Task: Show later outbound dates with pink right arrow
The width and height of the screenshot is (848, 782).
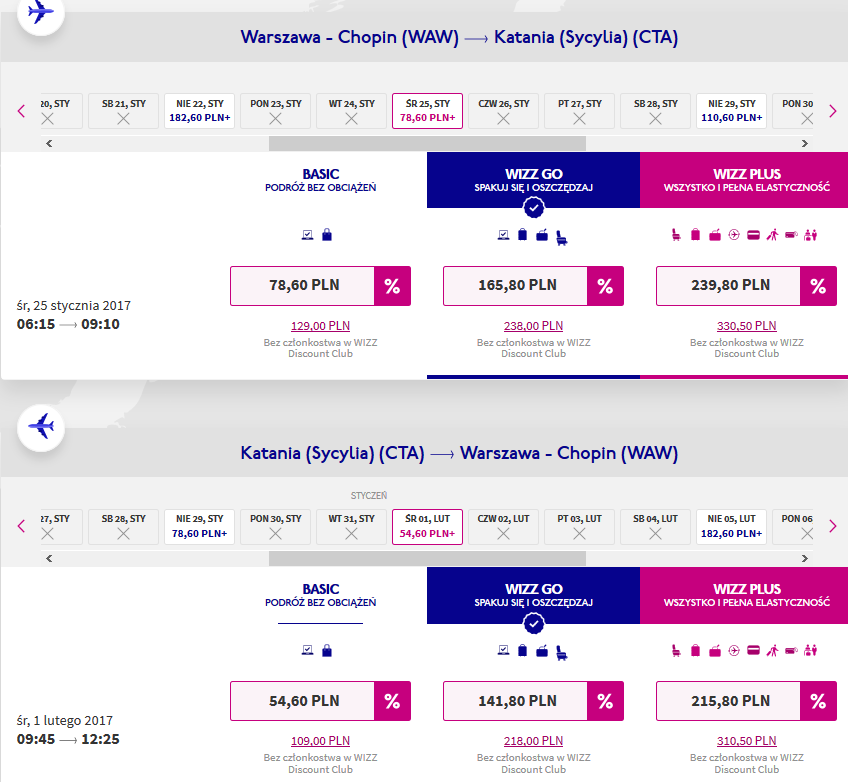Action: (833, 111)
